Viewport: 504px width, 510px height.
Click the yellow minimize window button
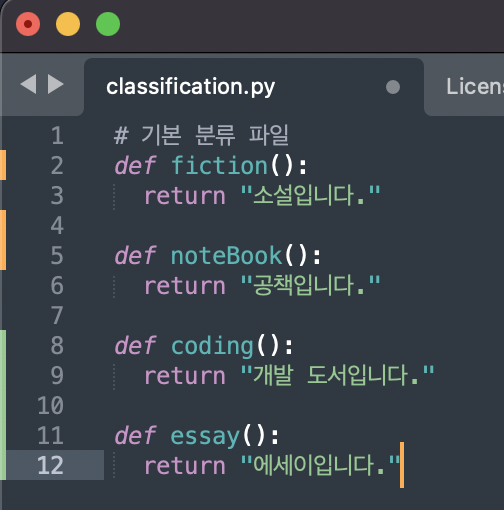[68, 24]
